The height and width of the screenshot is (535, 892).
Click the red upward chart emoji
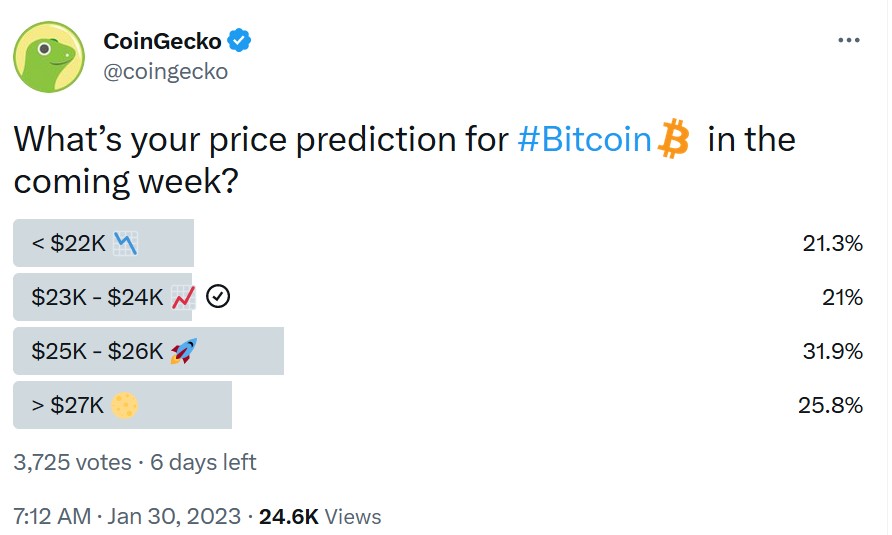(x=184, y=297)
